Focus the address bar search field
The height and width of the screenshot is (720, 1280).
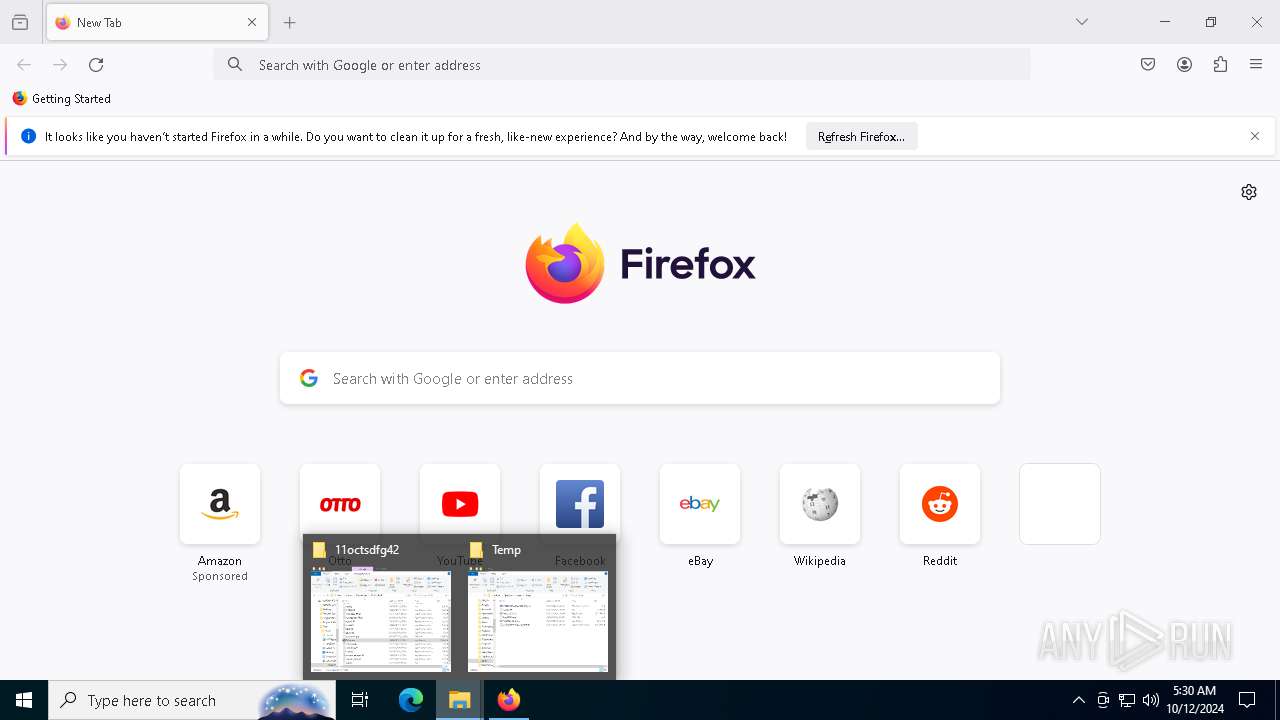click(621, 65)
